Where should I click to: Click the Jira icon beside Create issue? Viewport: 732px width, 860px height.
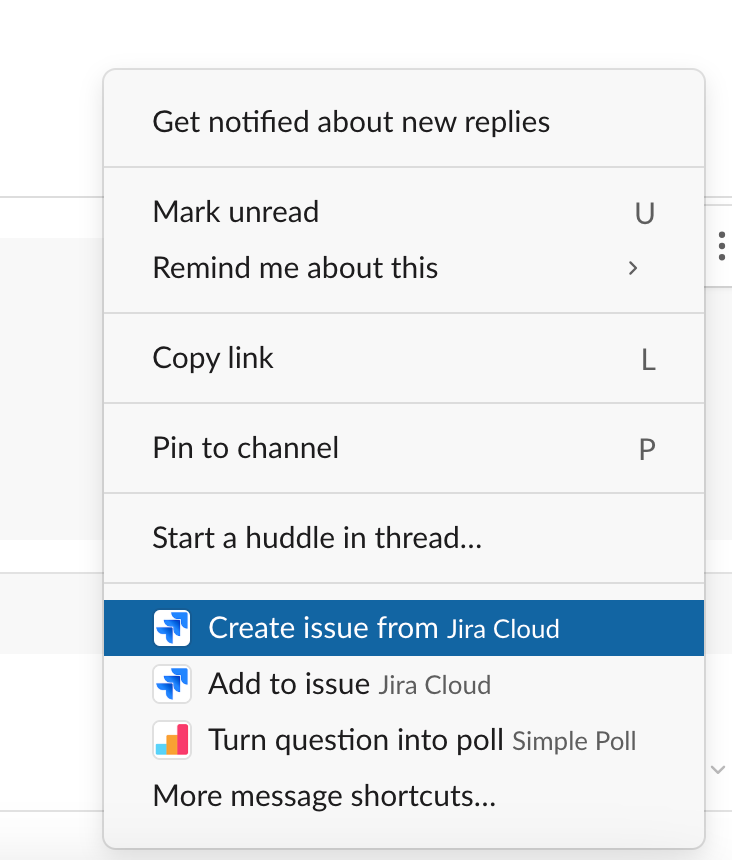pos(172,628)
